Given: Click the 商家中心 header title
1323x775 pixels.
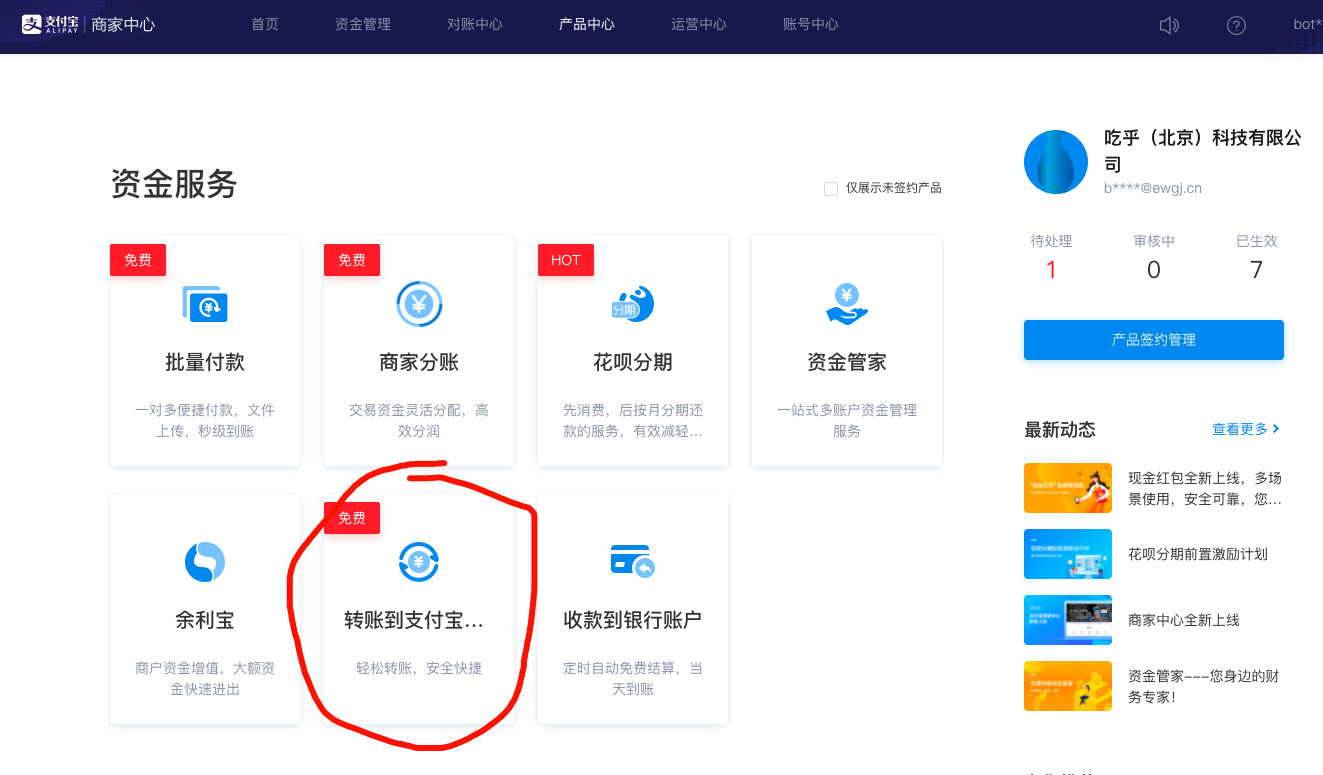Looking at the screenshot, I should point(123,24).
